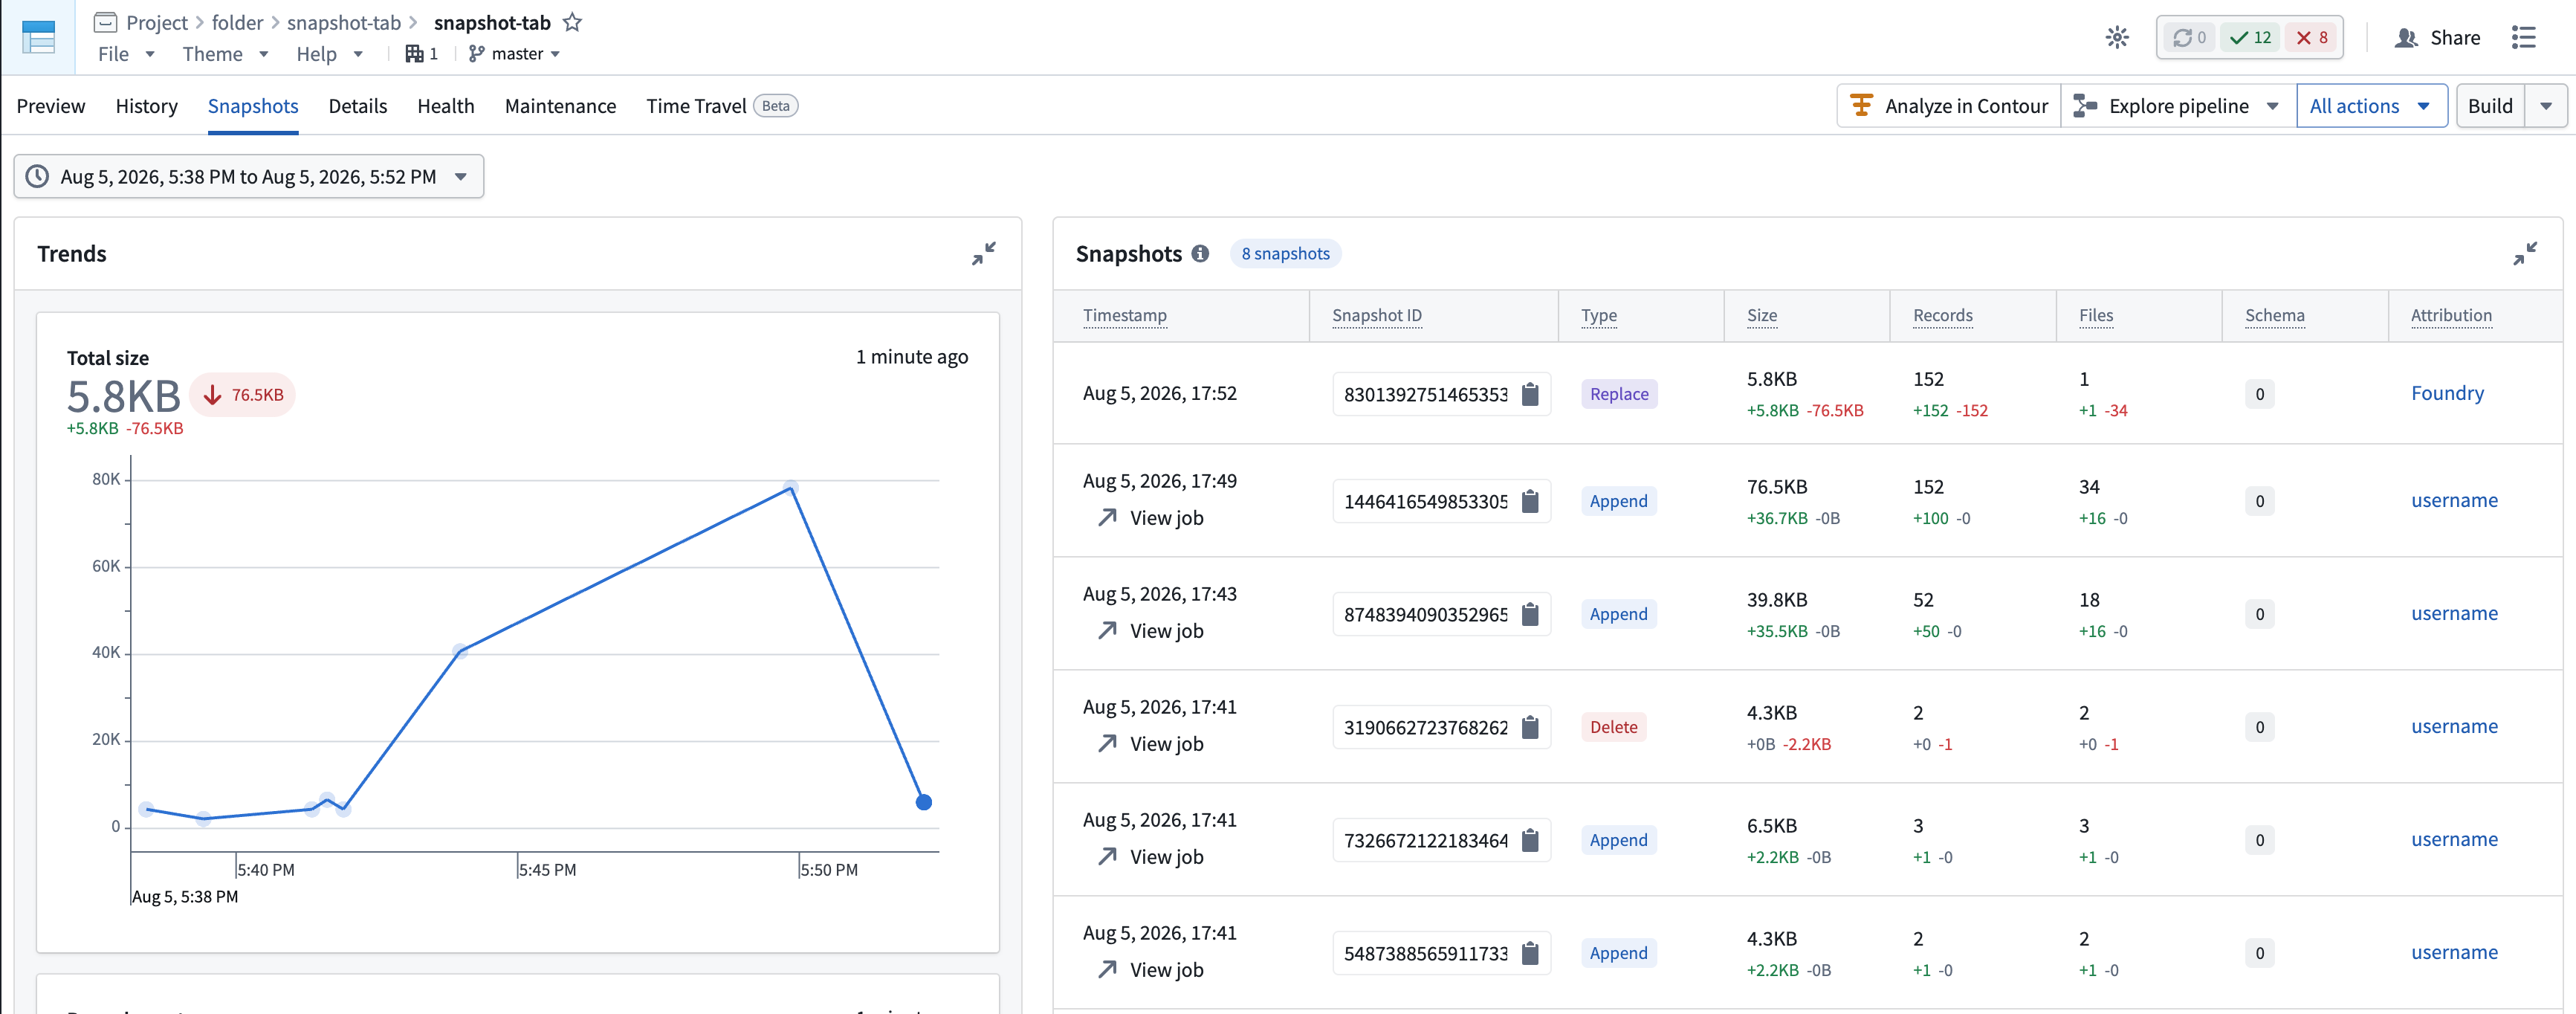Show Snapshots info tooltip icon
Image resolution: width=2576 pixels, height=1014 pixels.
click(1200, 254)
